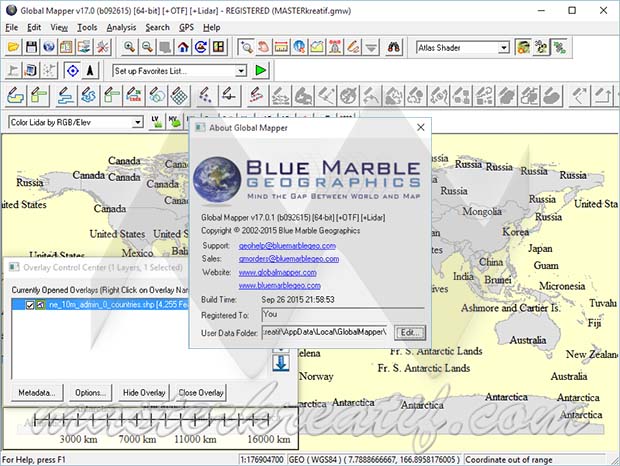Click the Create Line Feature pencil icon
620x466 pixels.
tap(66, 96)
